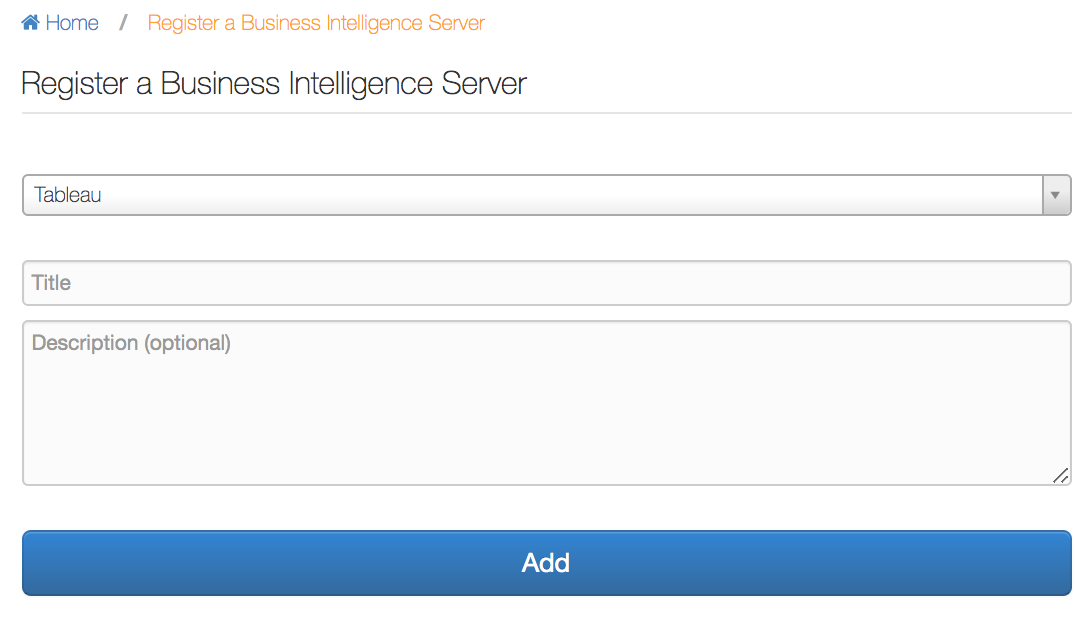This screenshot has width=1092, height=618.
Task: Click the Description (optional) placeholder text
Action: click(x=131, y=343)
